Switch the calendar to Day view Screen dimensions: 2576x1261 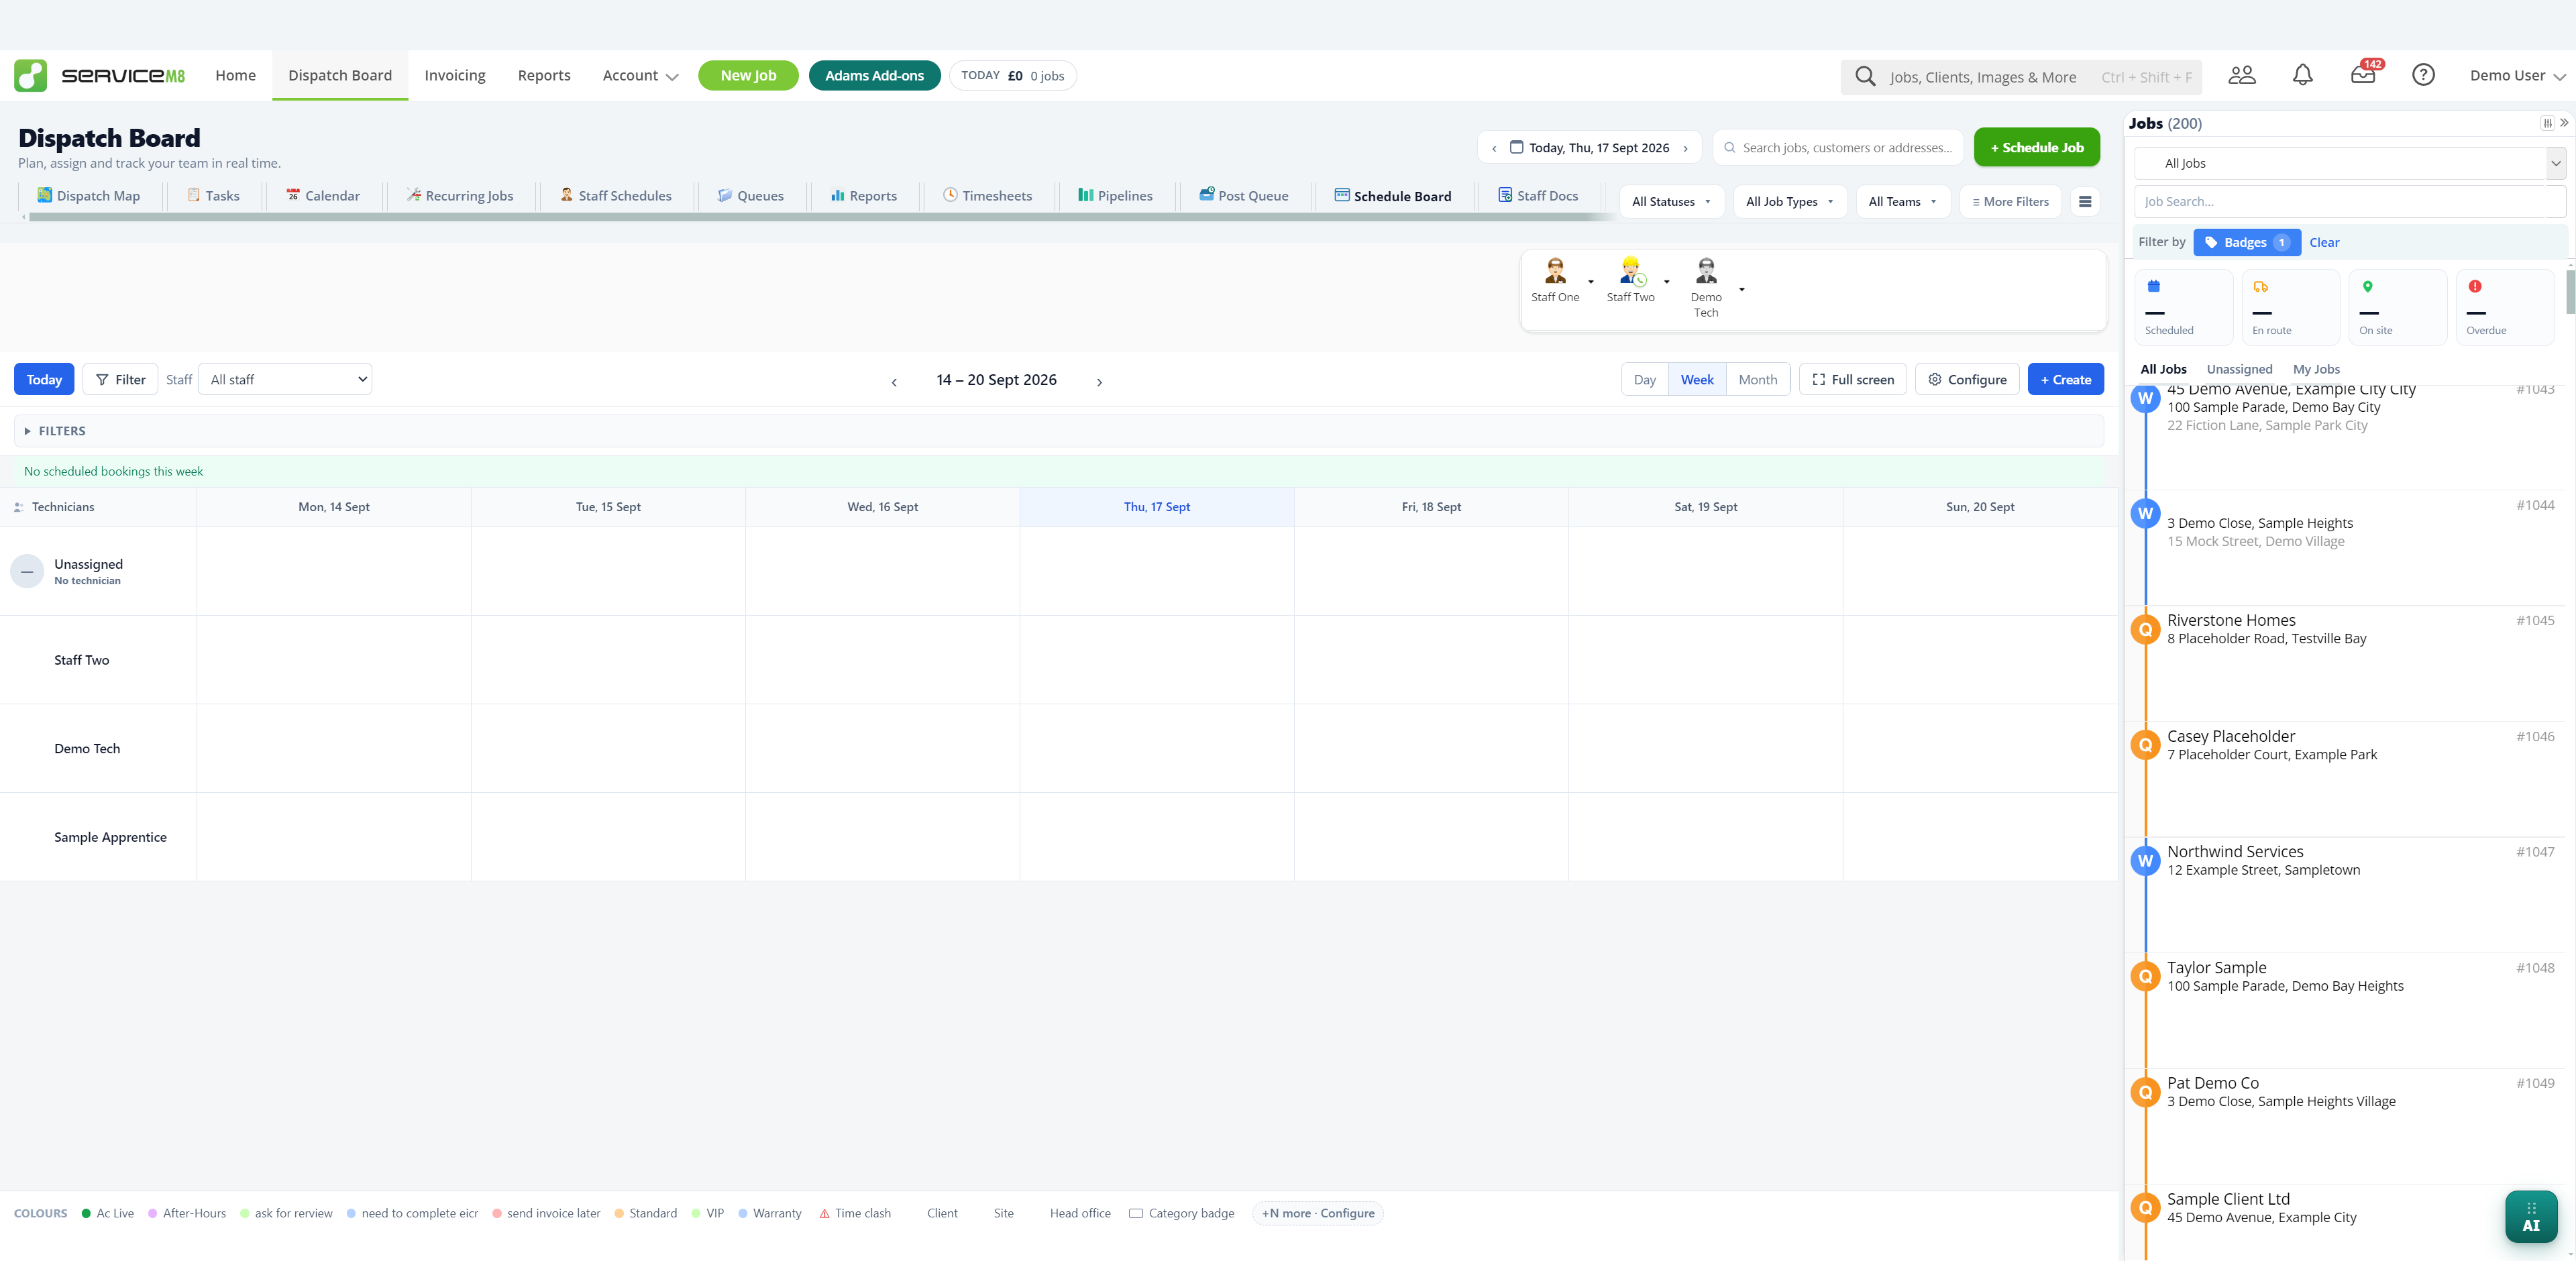[1644, 380]
